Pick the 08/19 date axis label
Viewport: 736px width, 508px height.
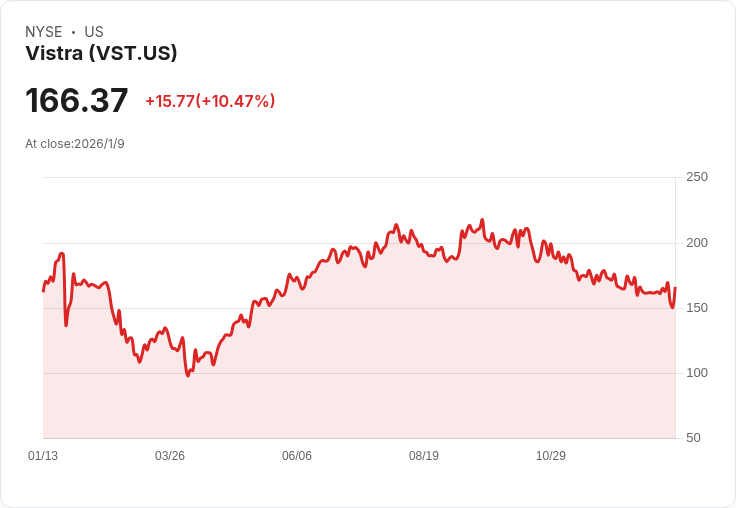point(424,456)
